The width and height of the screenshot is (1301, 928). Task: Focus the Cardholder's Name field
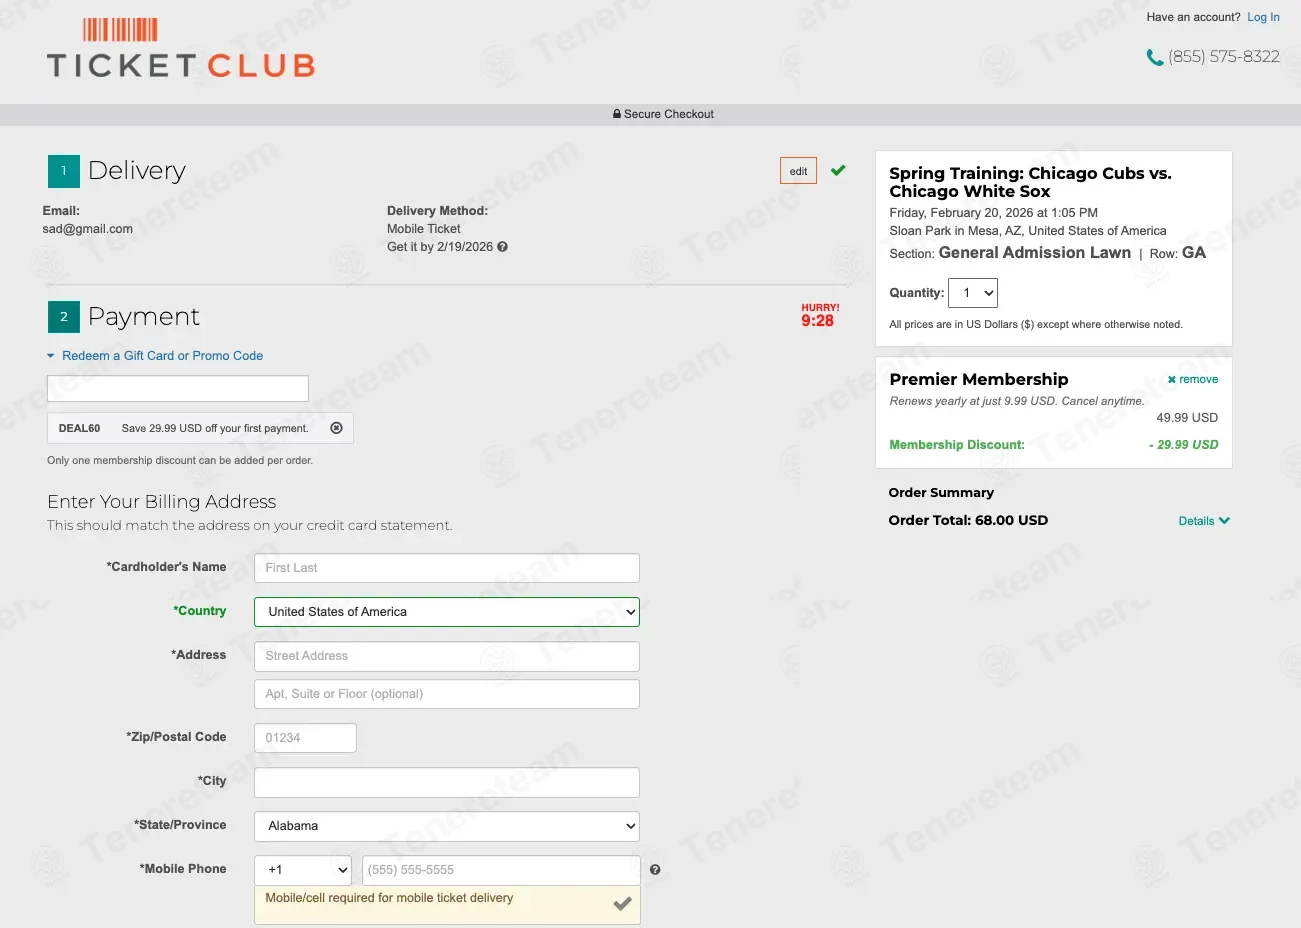(446, 568)
